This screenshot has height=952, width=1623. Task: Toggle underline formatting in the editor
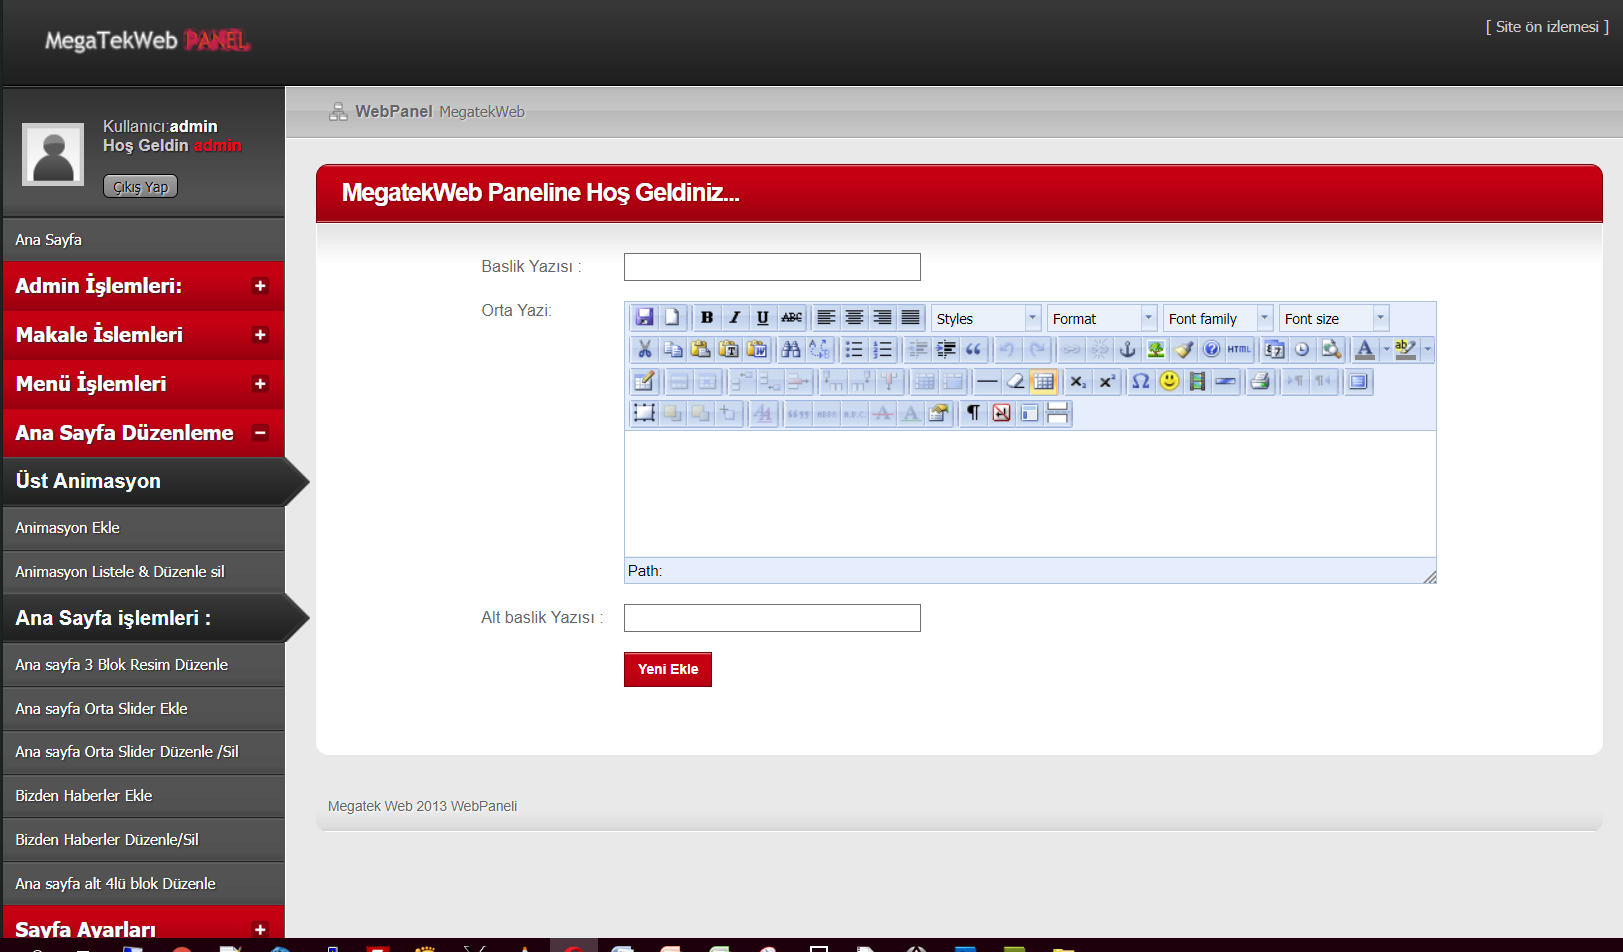pos(763,318)
